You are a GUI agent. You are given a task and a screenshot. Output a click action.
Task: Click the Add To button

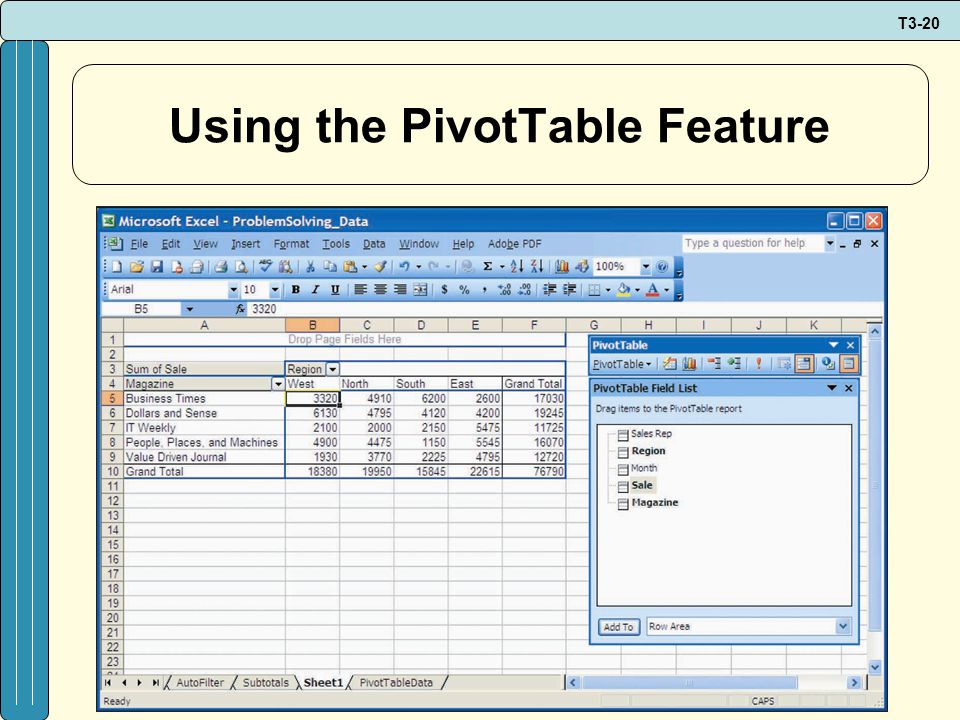pos(618,626)
